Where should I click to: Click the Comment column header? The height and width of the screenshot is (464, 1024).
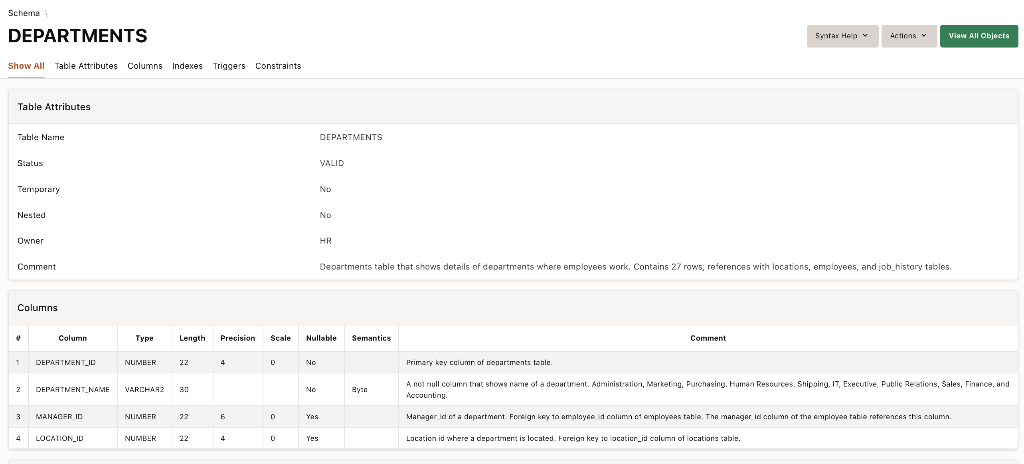point(708,339)
